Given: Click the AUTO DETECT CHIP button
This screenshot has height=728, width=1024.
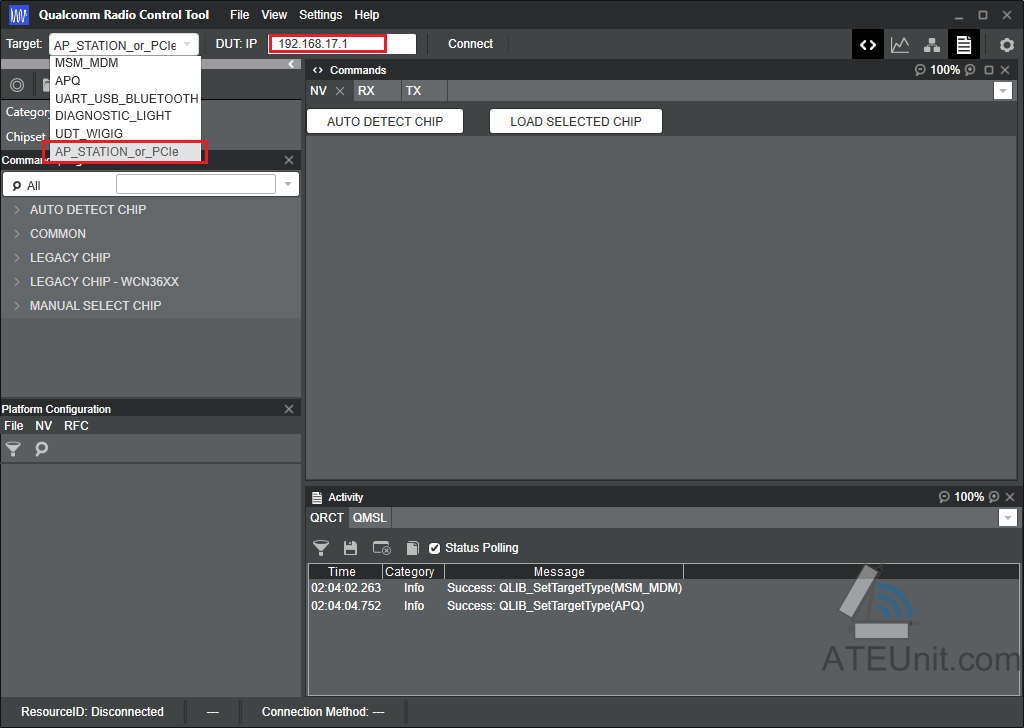Looking at the screenshot, I should point(385,121).
